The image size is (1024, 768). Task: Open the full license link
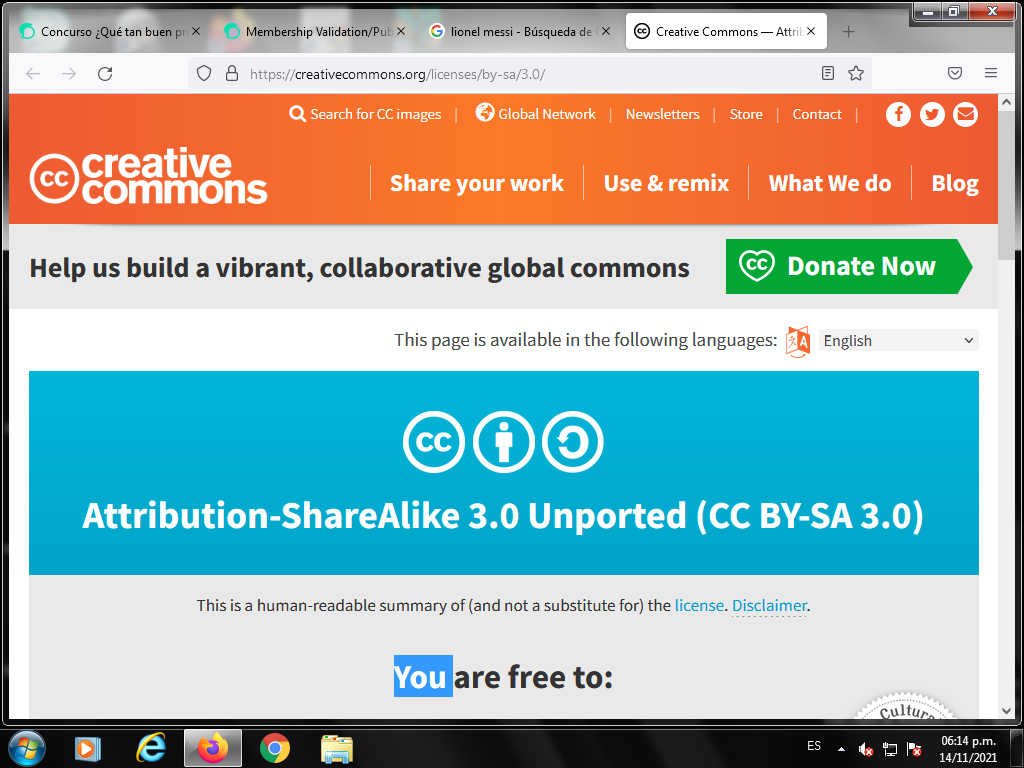click(699, 605)
